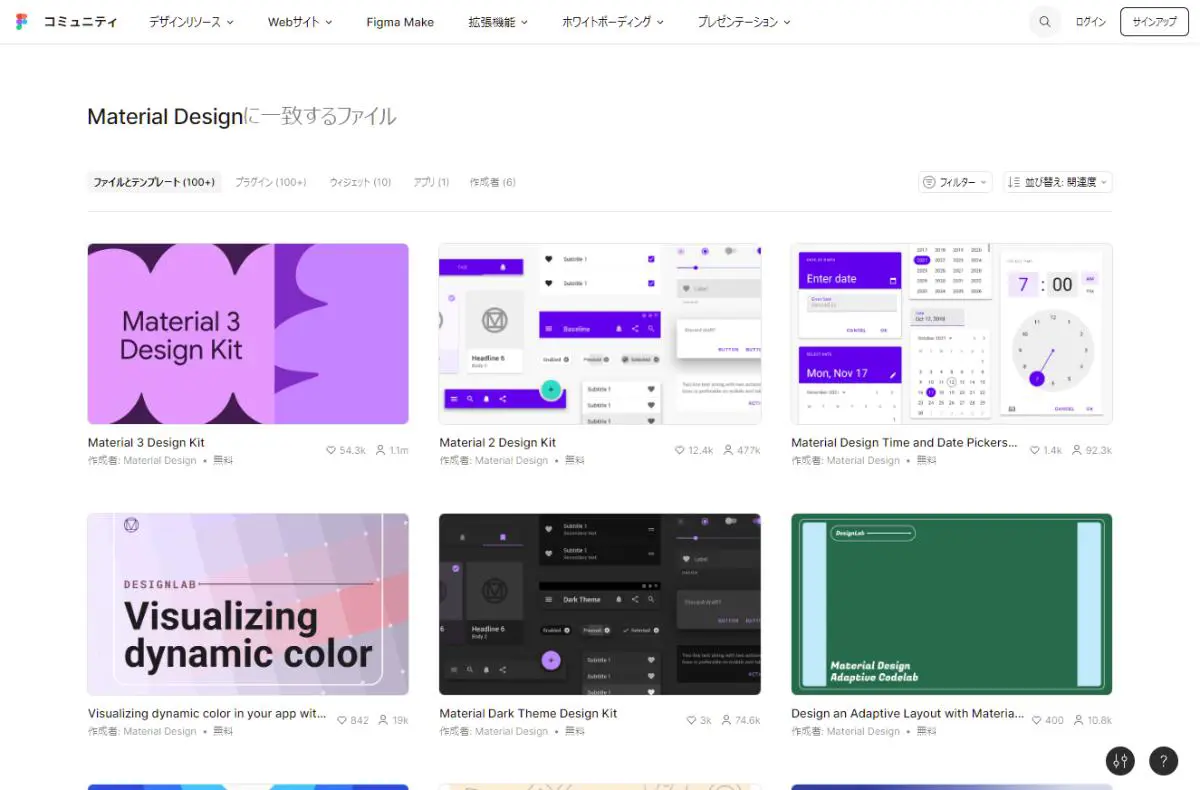Click Material Dark Theme Design Kit title
Viewport: 1200px width, 790px height.
(528, 714)
